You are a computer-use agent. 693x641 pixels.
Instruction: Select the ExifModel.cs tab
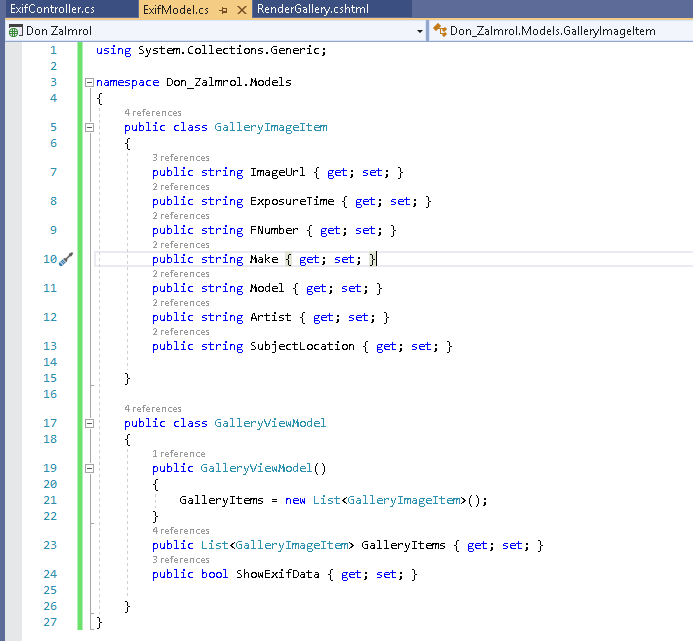coord(176,9)
